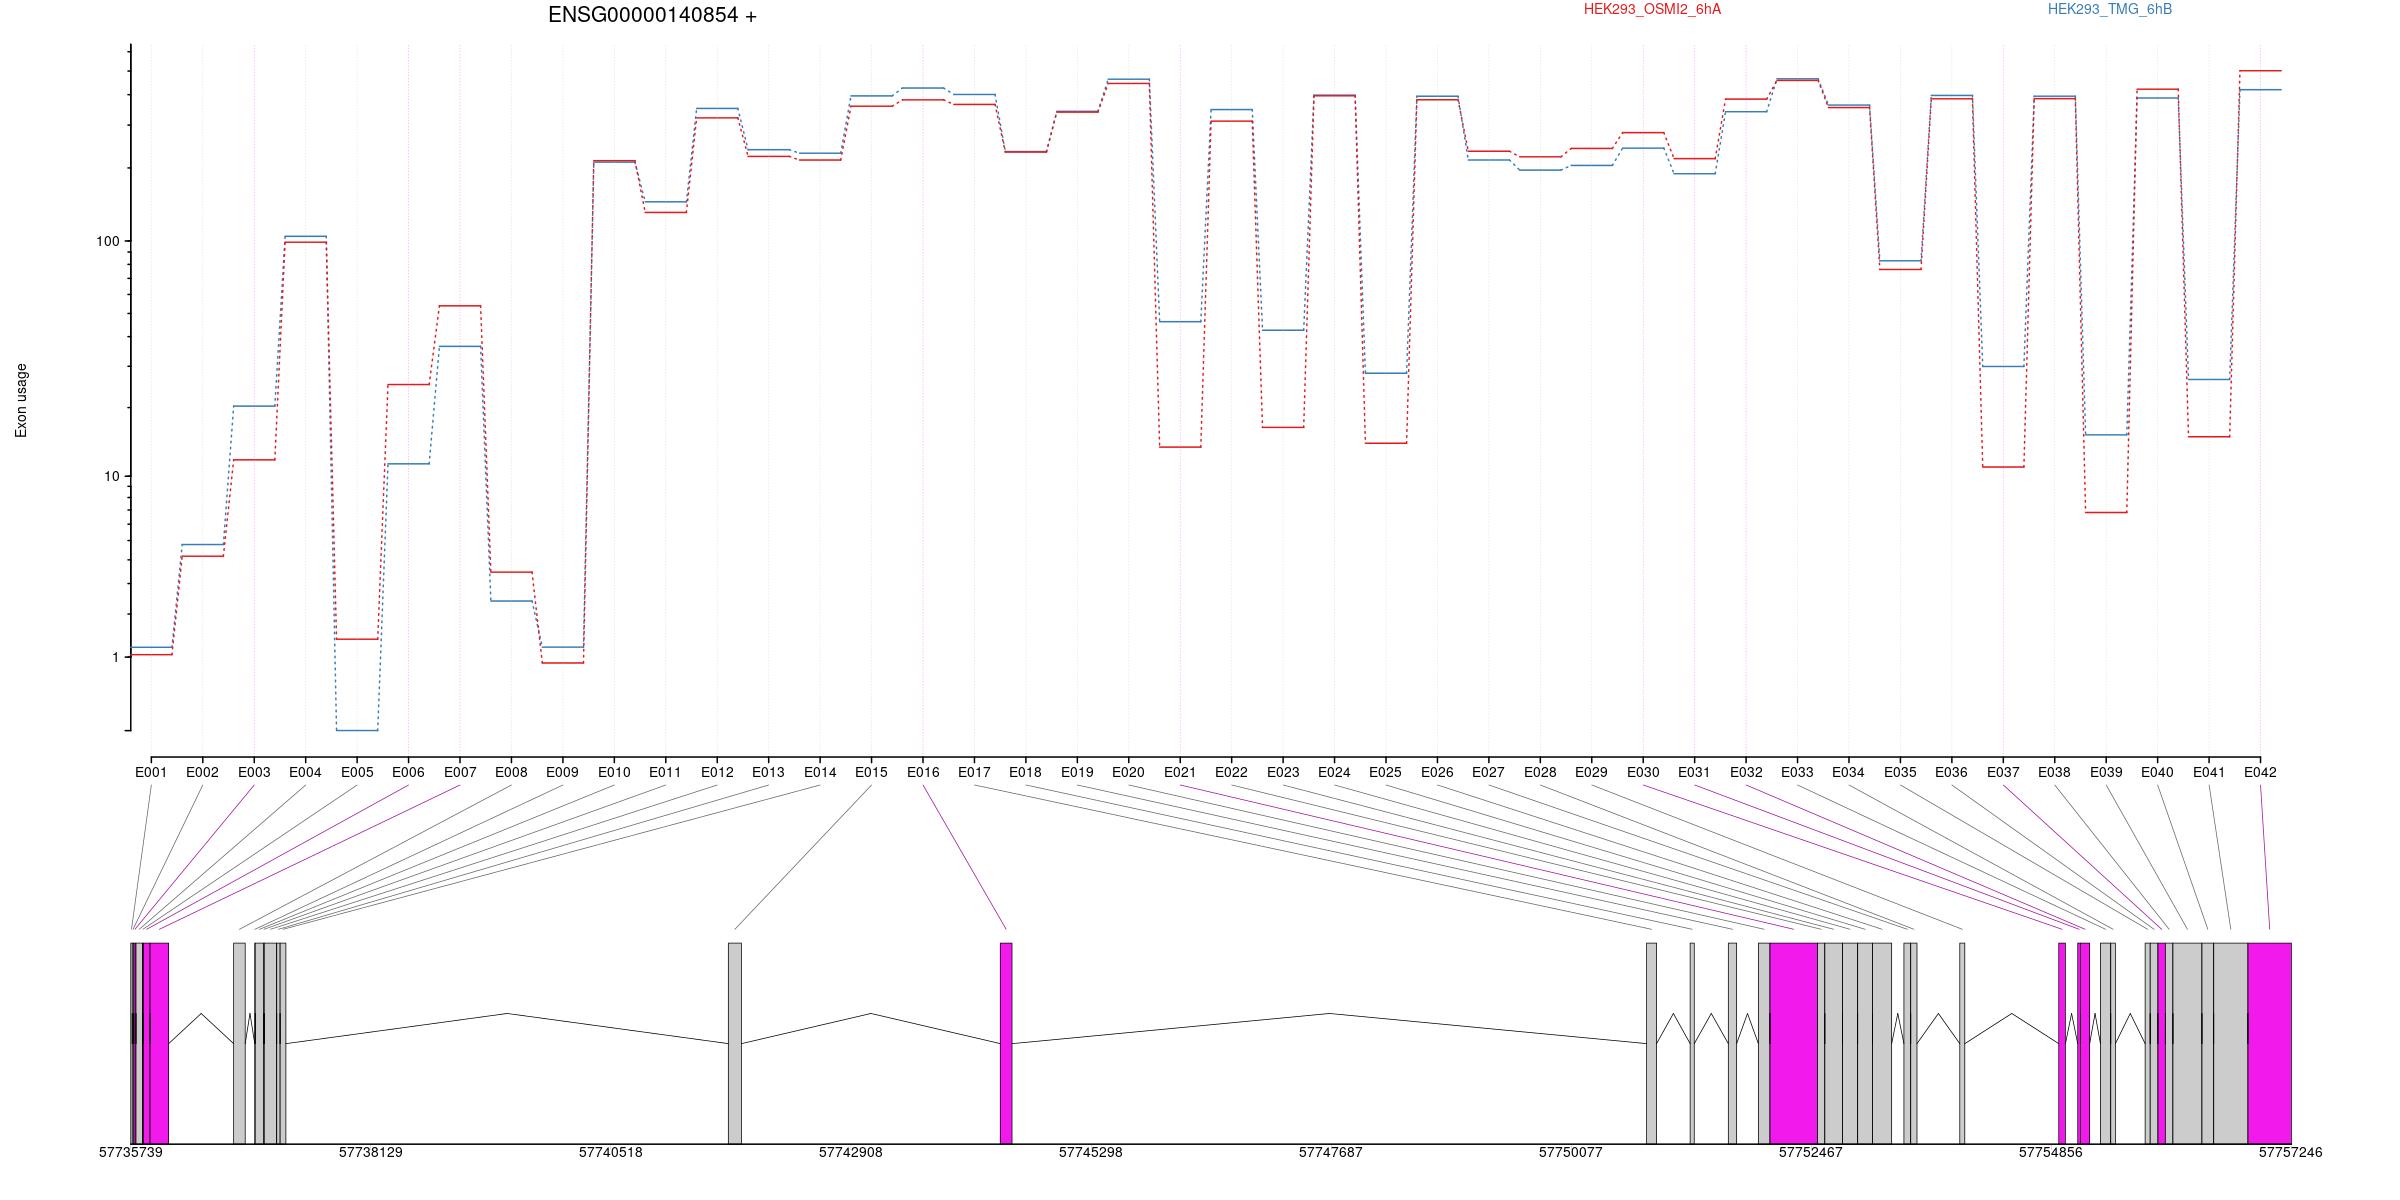Click the Exon usage axis label
The width and height of the screenshot is (2400, 1200).
pos(21,400)
